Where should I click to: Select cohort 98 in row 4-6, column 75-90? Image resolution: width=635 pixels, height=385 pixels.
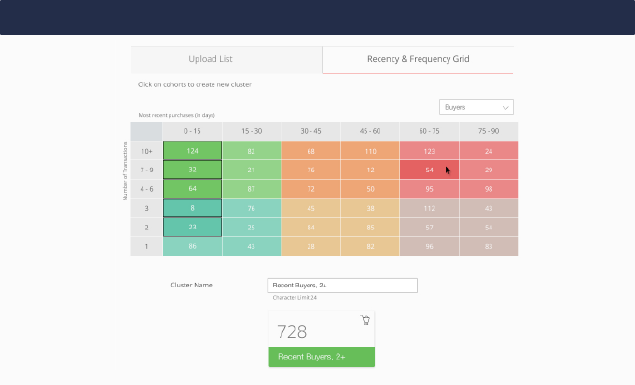(x=489, y=189)
